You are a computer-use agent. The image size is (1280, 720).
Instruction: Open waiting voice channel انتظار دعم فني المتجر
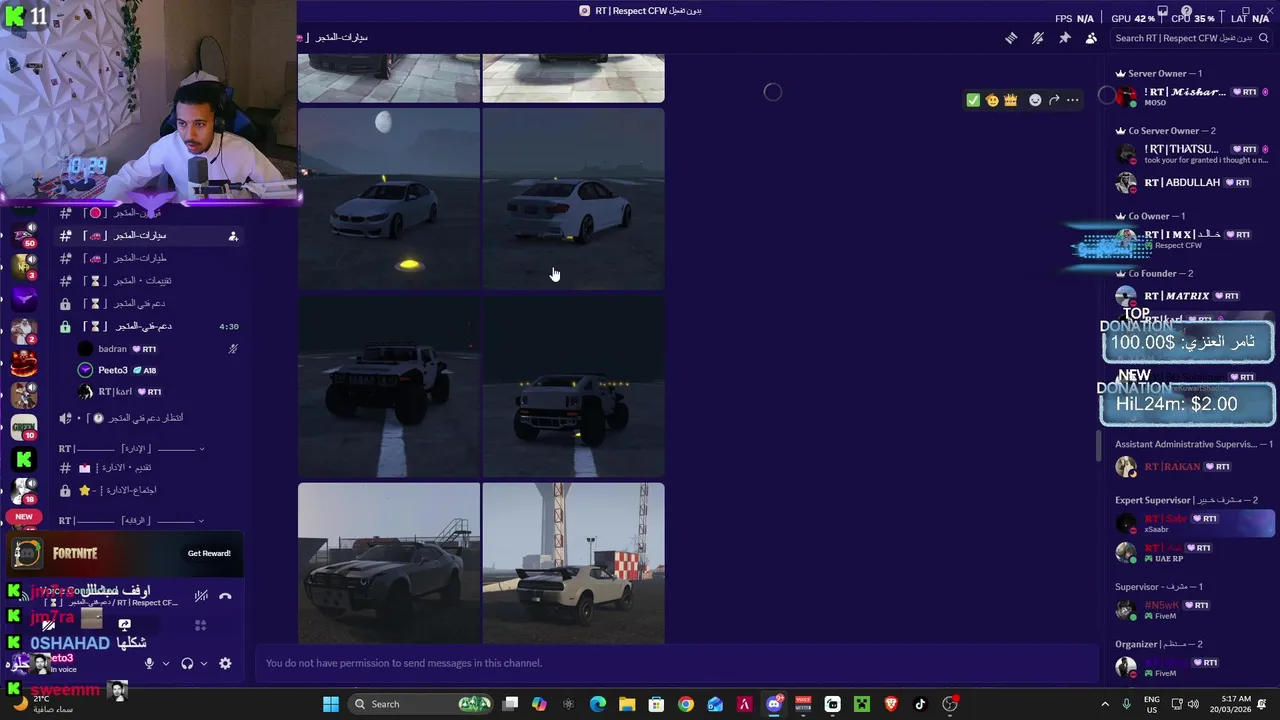150,418
